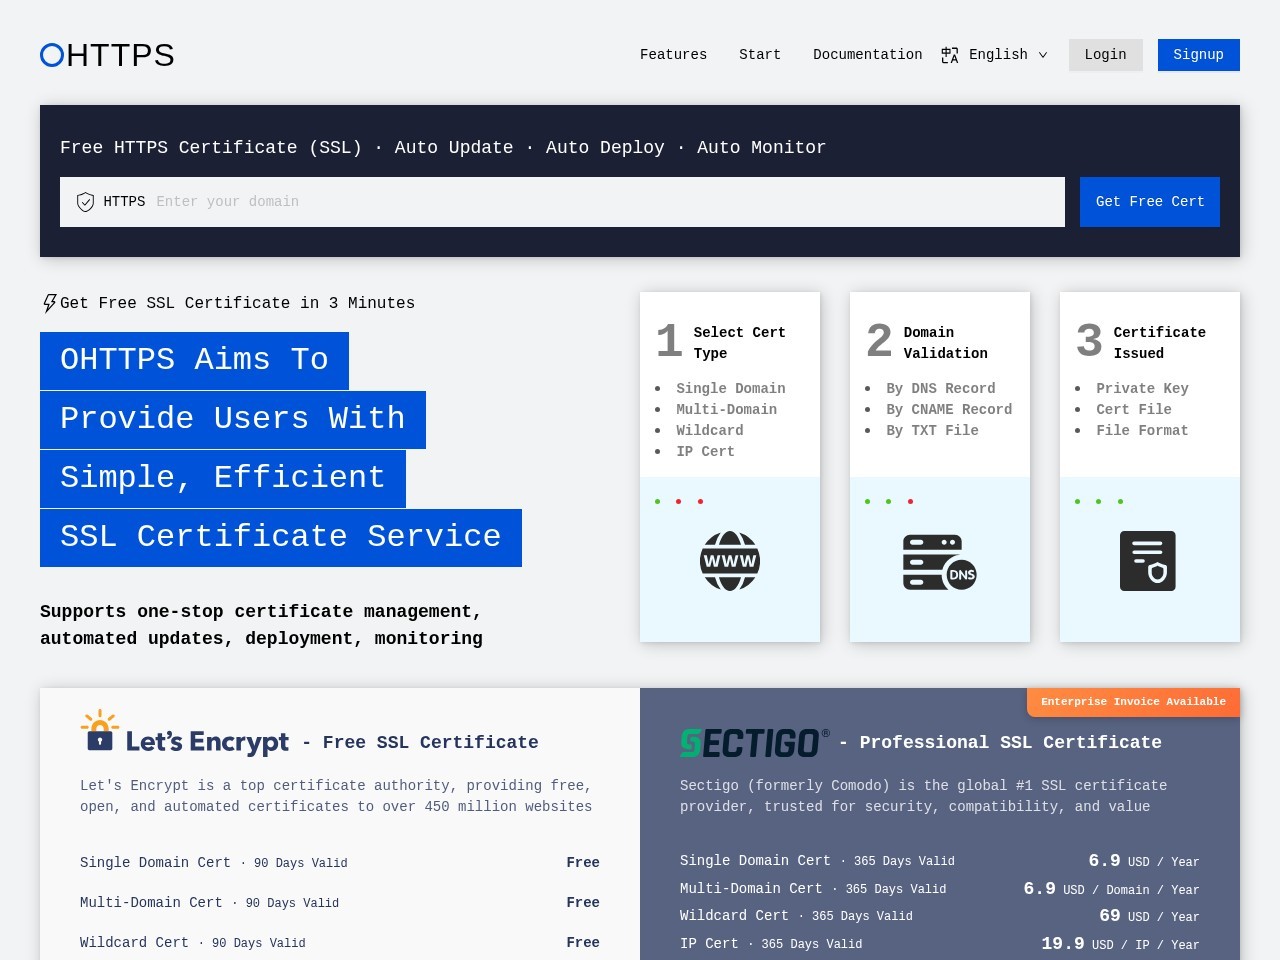Click the shield HTTPS icon in domain field
This screenshot has width=1280, height=960.
(86, 202)
